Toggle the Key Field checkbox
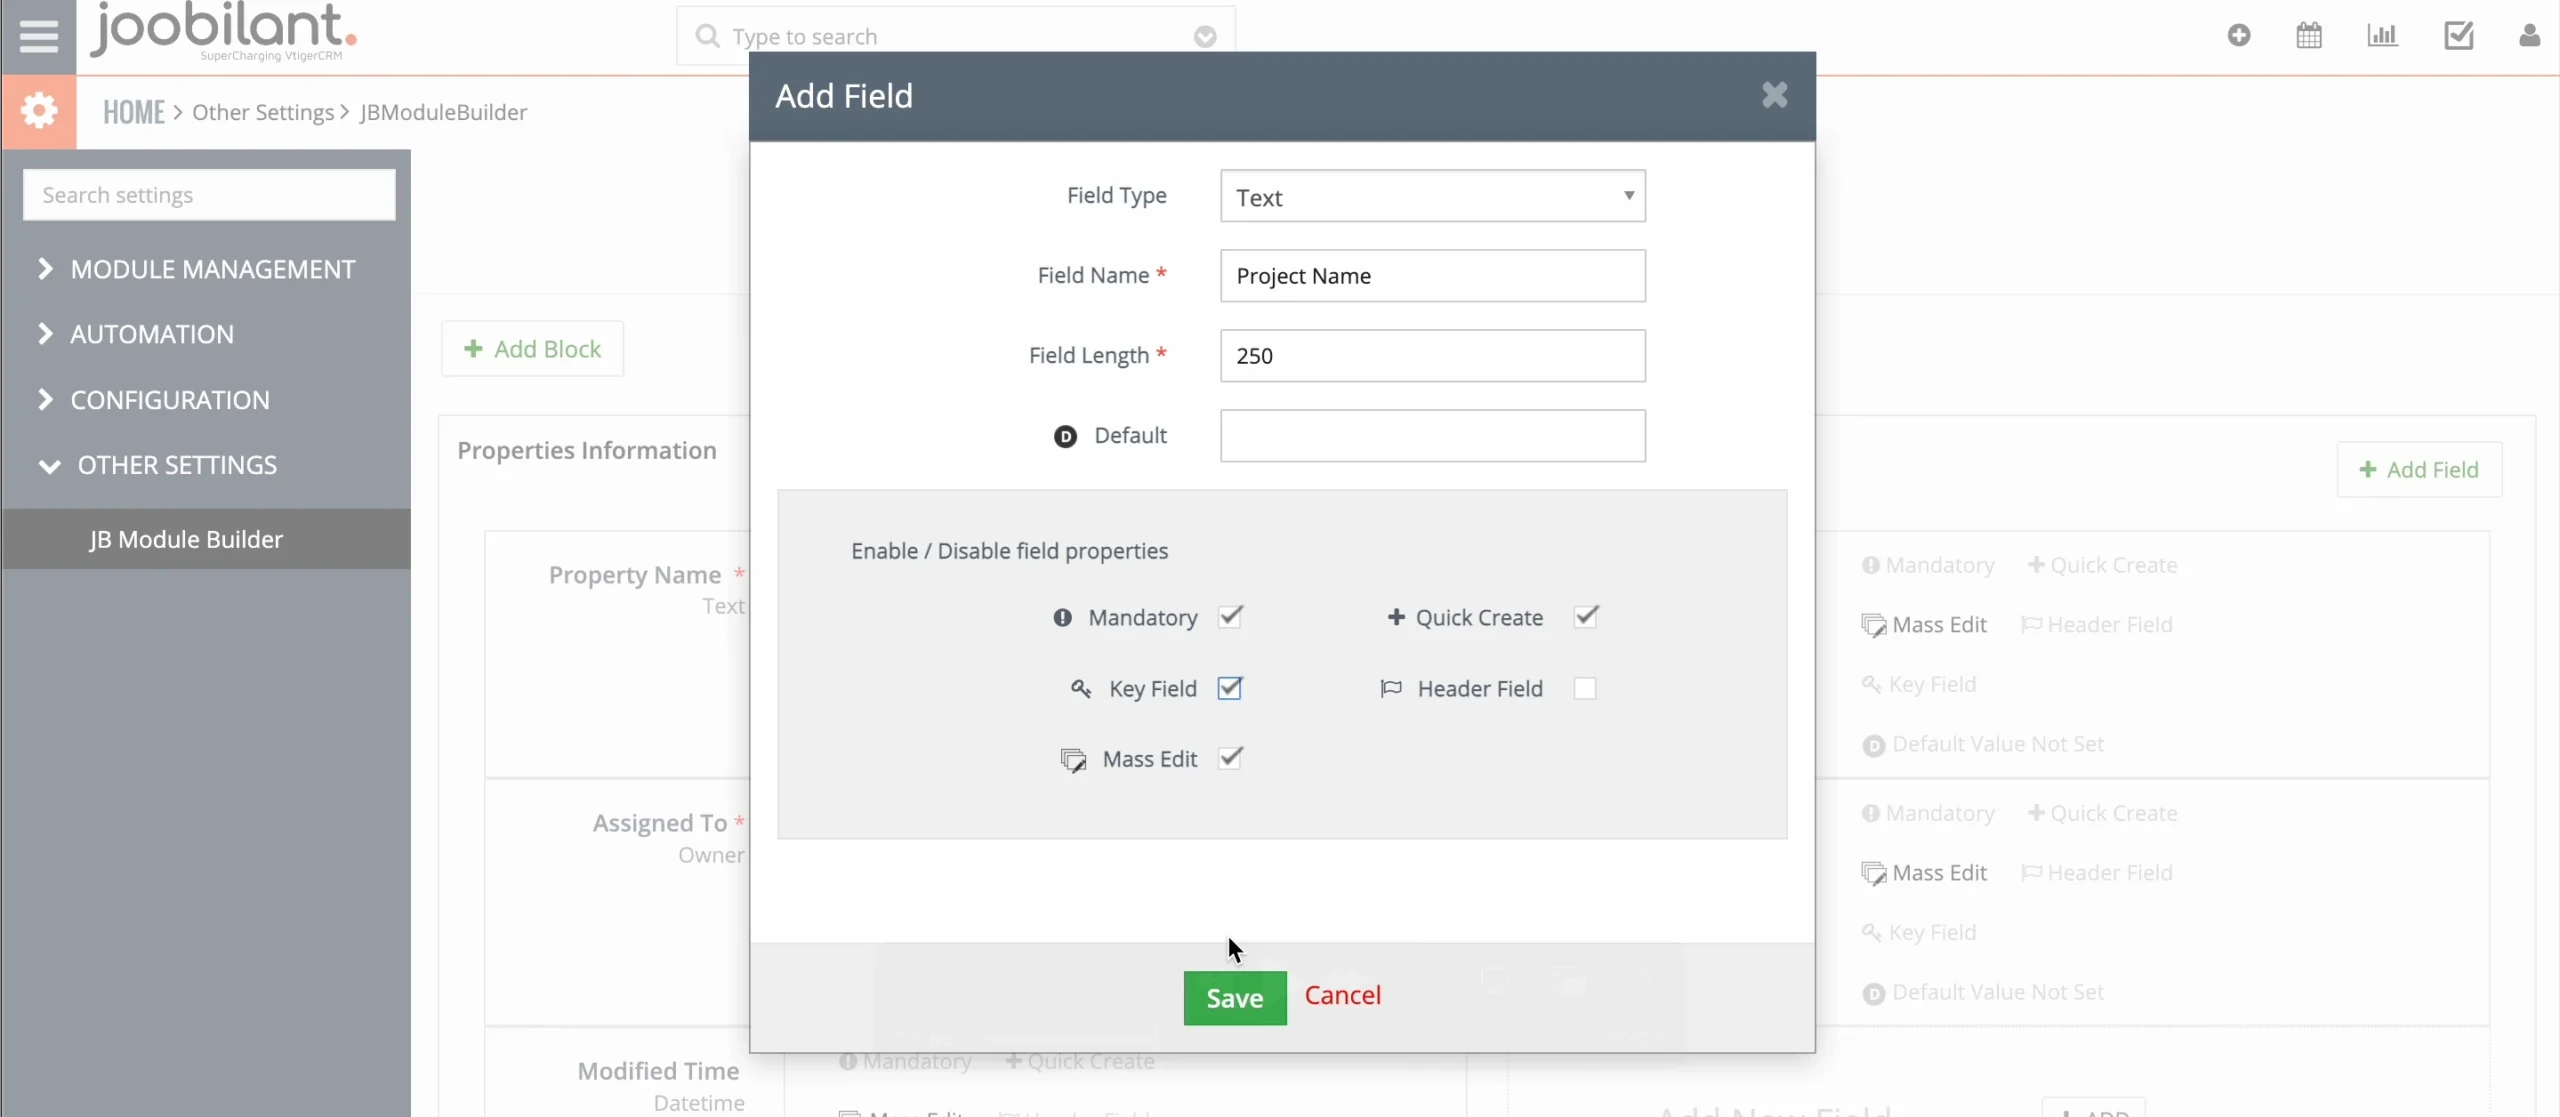Image resolution: width=2560 pixels, height=1117 pixels. pyautogui.click(x=1230, y=688)
